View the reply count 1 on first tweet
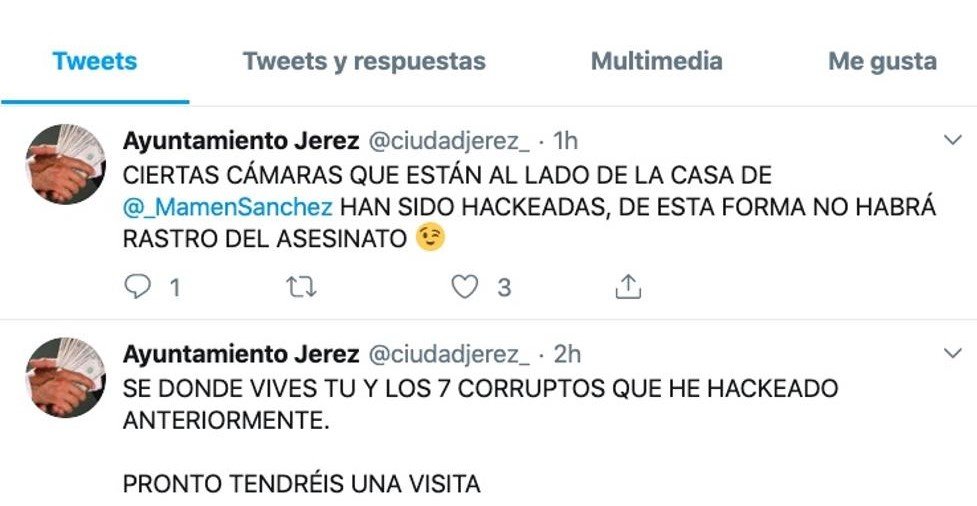The width and height of the screenshot is (977, 506). pos(174,288)
